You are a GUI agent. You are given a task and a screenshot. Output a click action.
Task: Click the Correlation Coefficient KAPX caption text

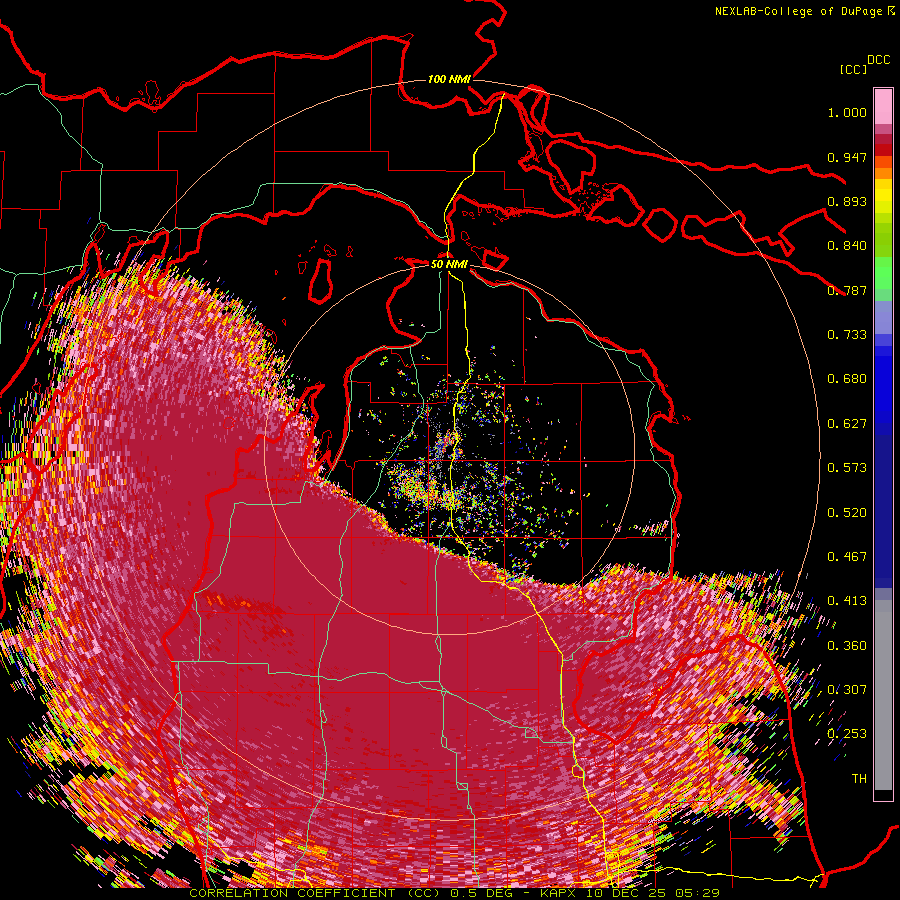click(454, 893)
